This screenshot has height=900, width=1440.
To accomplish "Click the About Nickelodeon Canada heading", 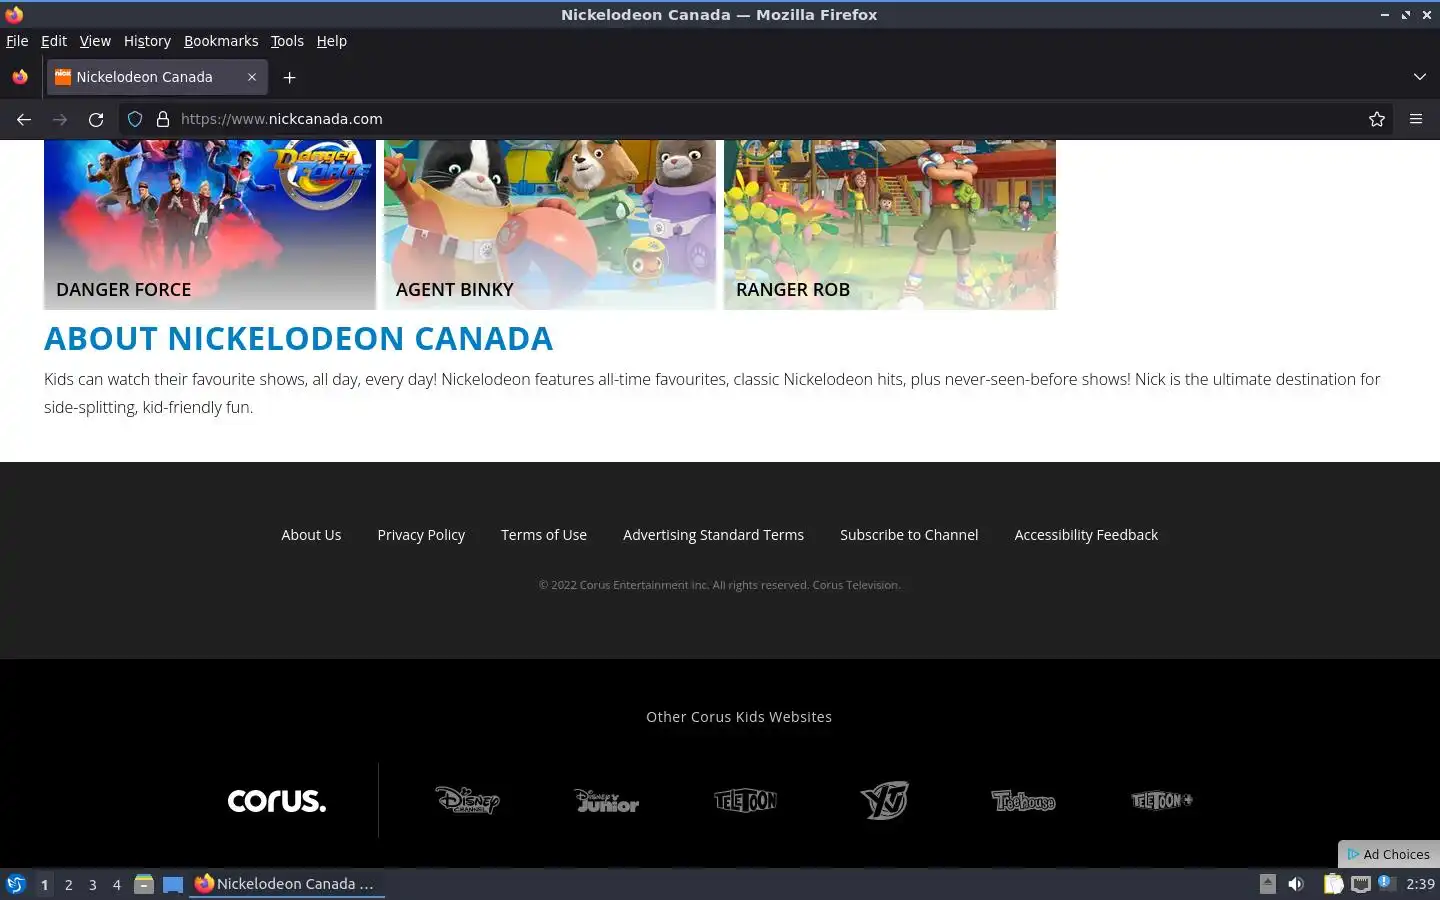I will (298, 338).
